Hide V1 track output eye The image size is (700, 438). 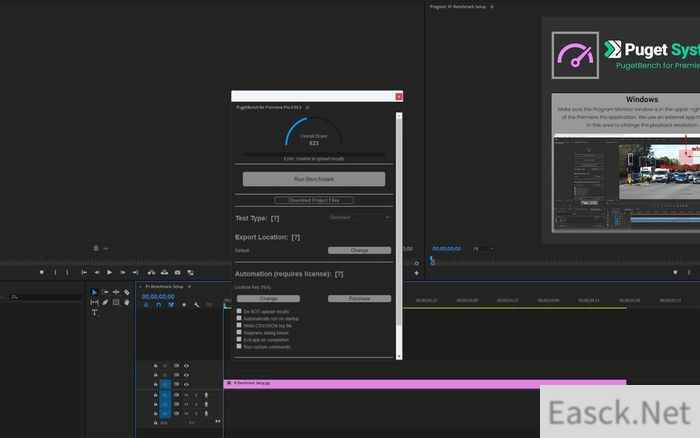coord(186,384)
